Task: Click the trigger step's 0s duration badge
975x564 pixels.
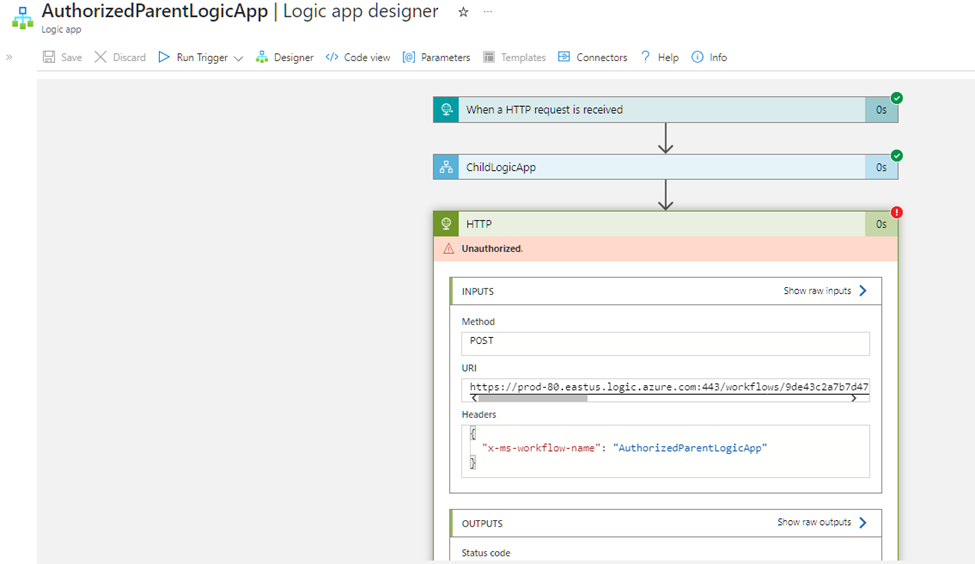Action: pyautogui.click(x=881, y=109)
